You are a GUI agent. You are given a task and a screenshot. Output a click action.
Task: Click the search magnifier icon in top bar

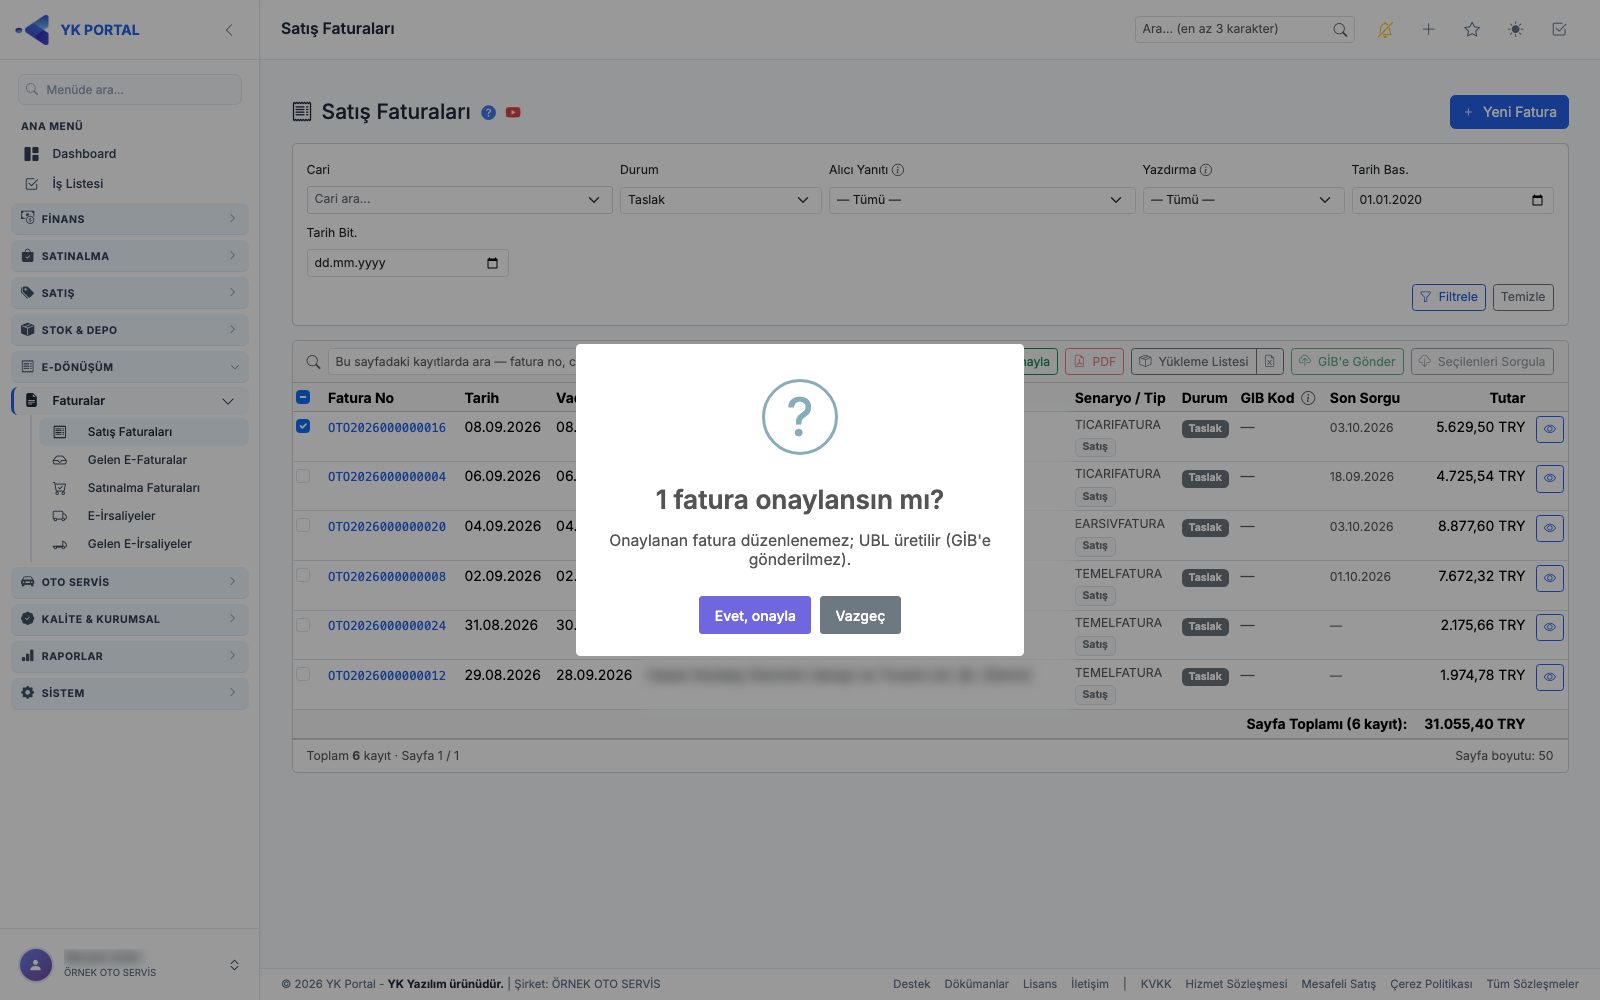pos(1340,30)
